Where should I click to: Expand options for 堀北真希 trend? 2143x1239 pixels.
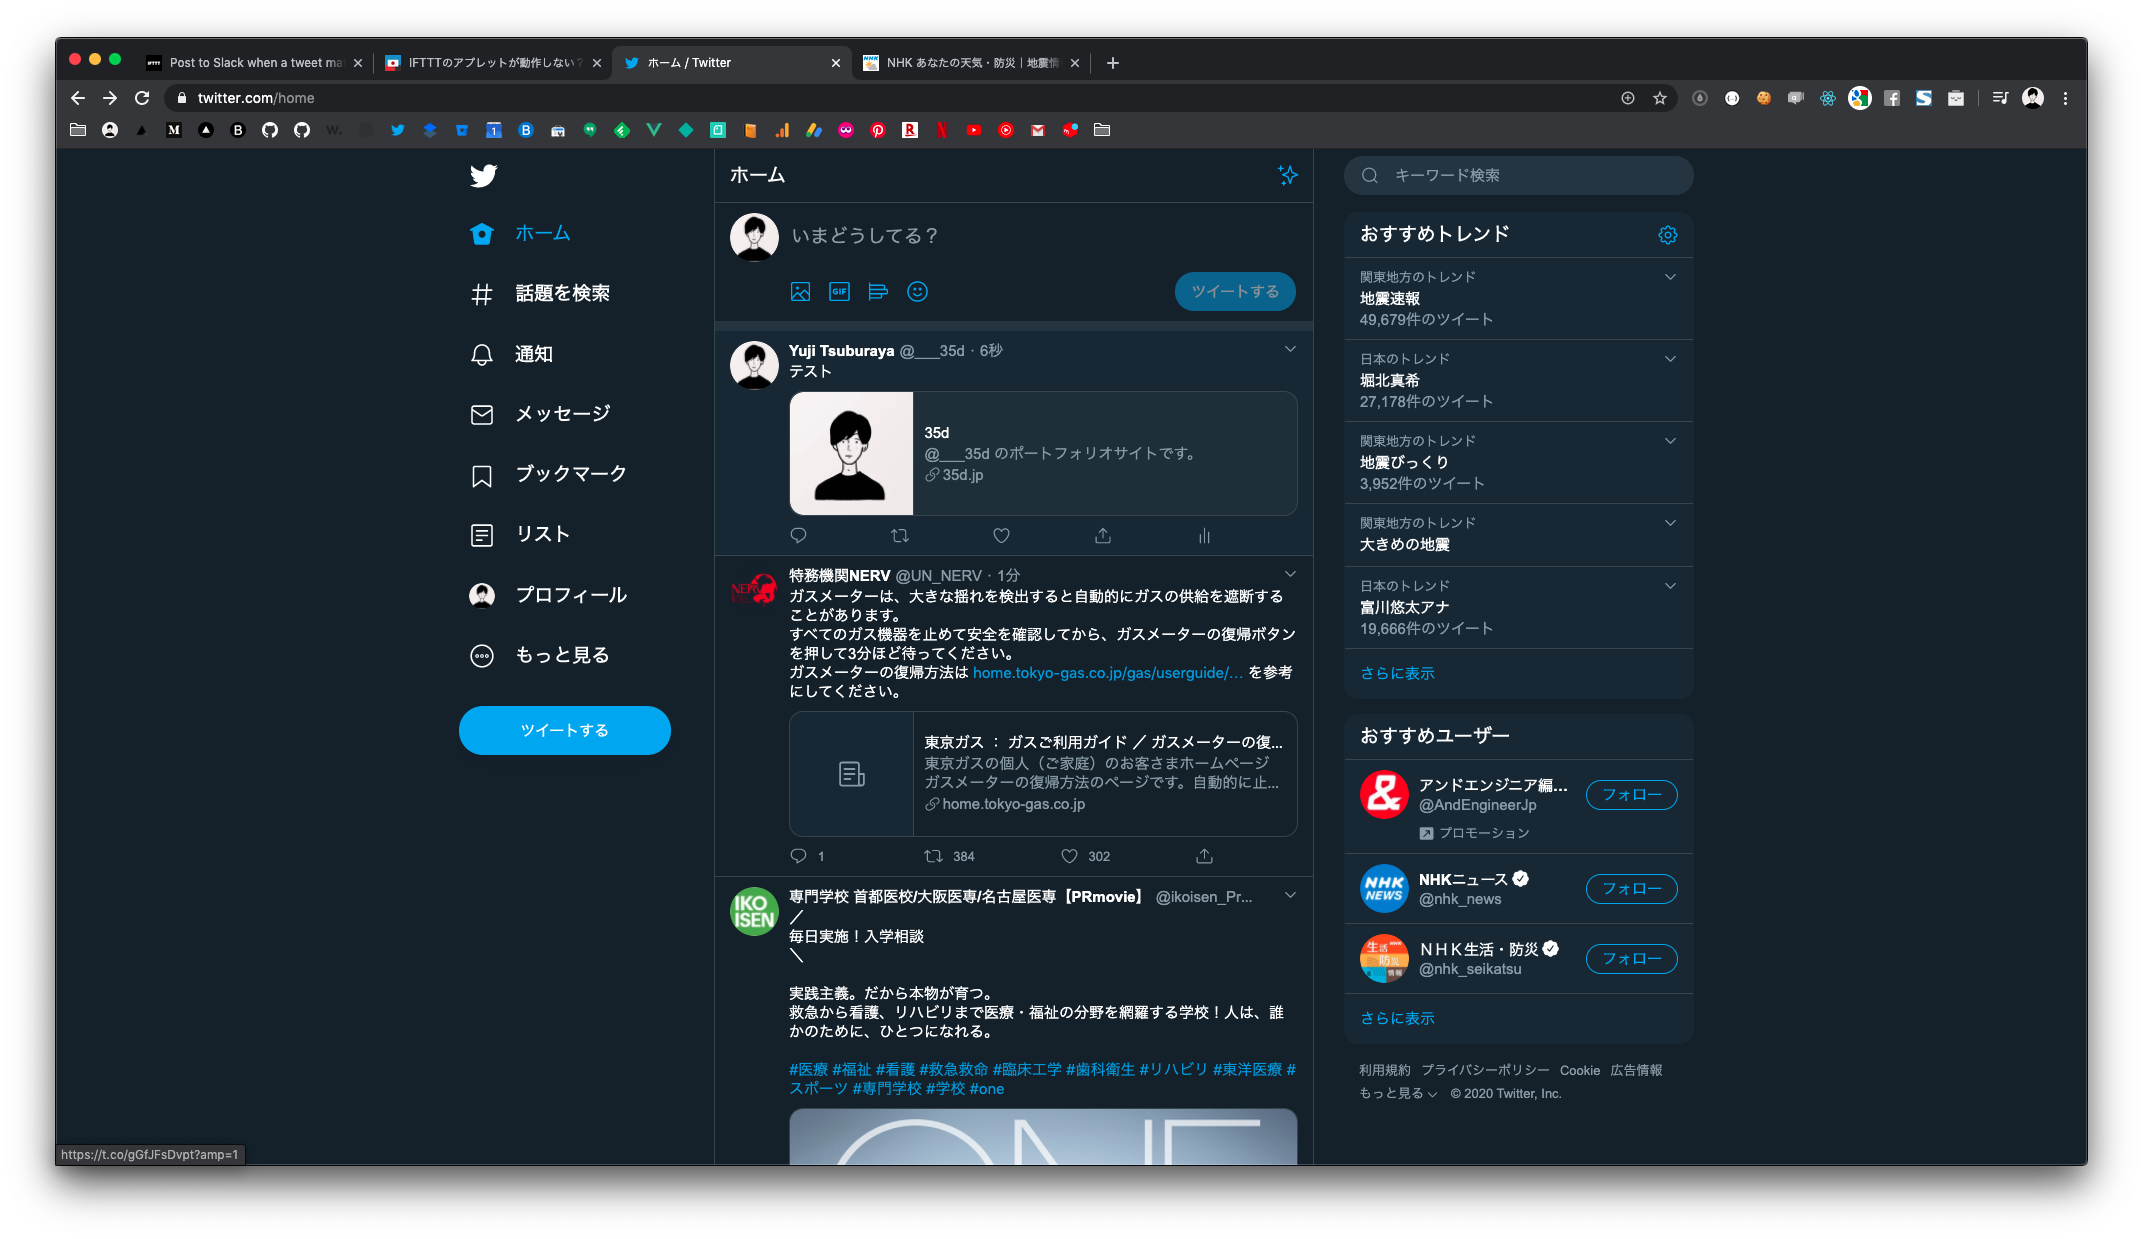1670,359
